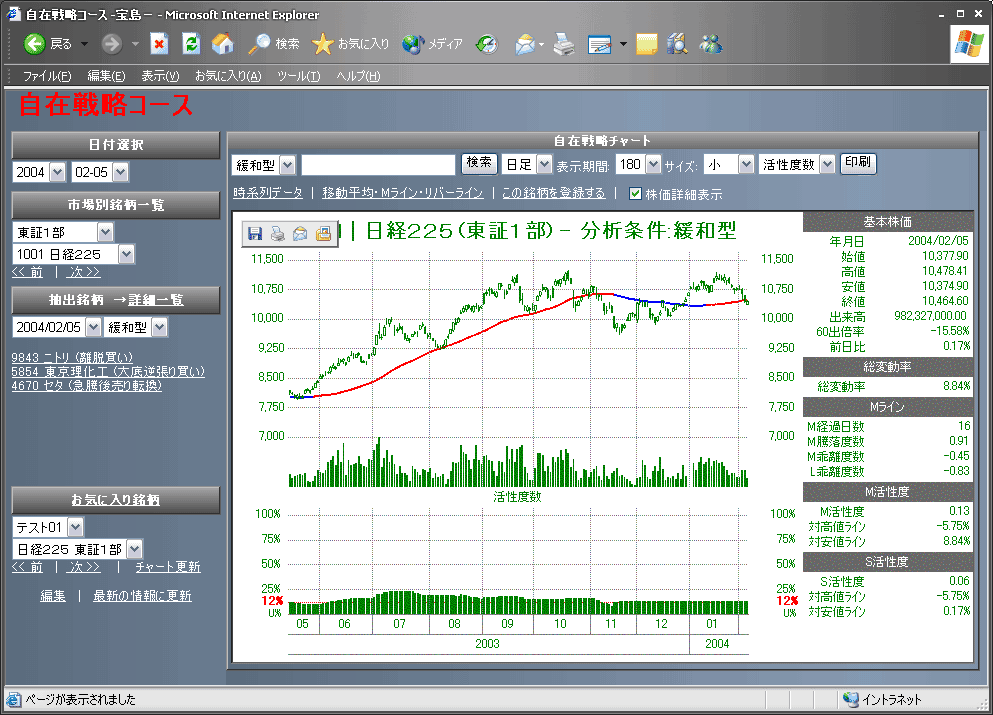Open the お気に入り(A) menu
This screenshot has height=715, width=993.
click(x=228, y=76)
